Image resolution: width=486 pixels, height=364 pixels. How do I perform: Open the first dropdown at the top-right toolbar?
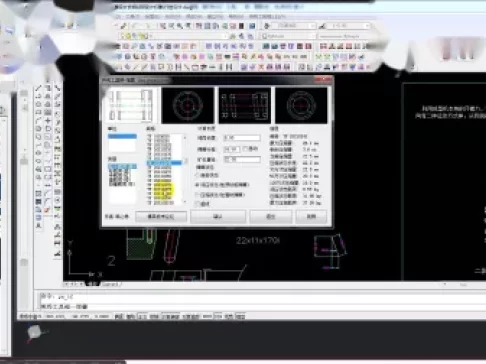click(294, 26)
